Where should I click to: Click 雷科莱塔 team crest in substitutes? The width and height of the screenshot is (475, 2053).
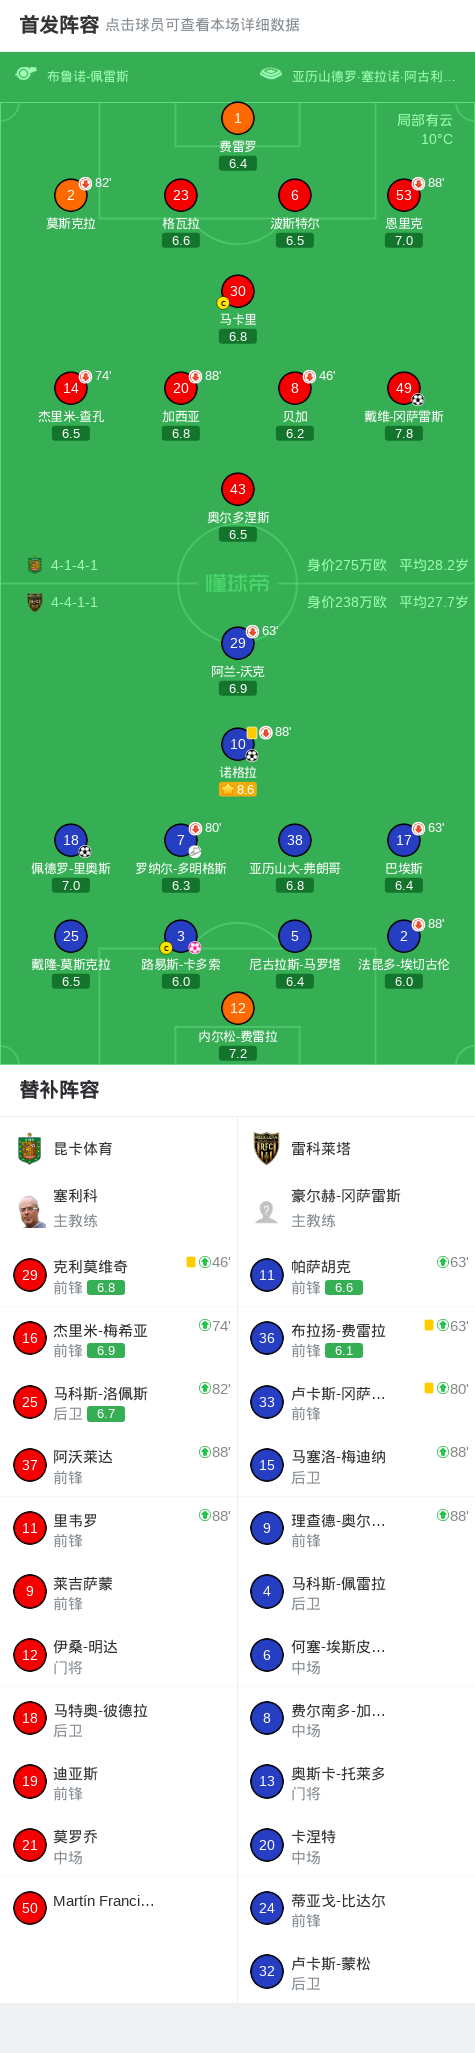(x=266, y=1149)
